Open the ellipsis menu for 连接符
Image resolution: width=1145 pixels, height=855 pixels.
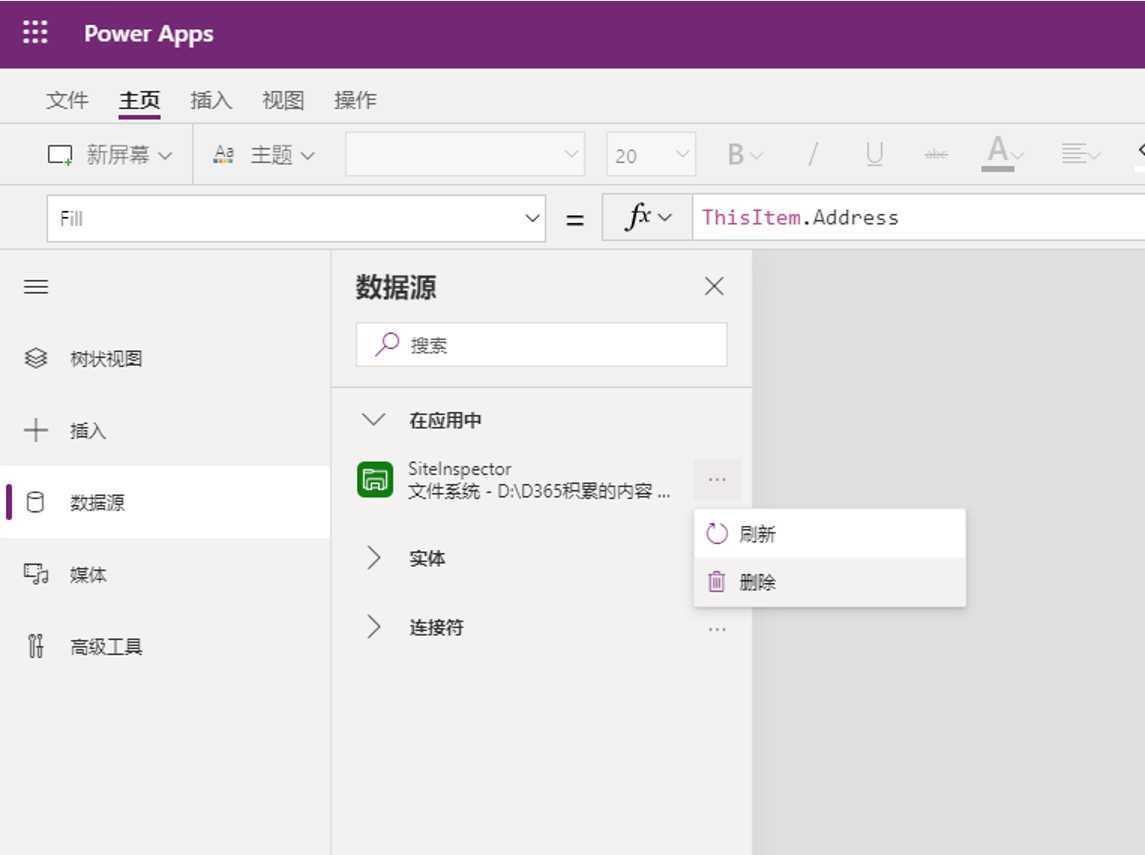717,629
